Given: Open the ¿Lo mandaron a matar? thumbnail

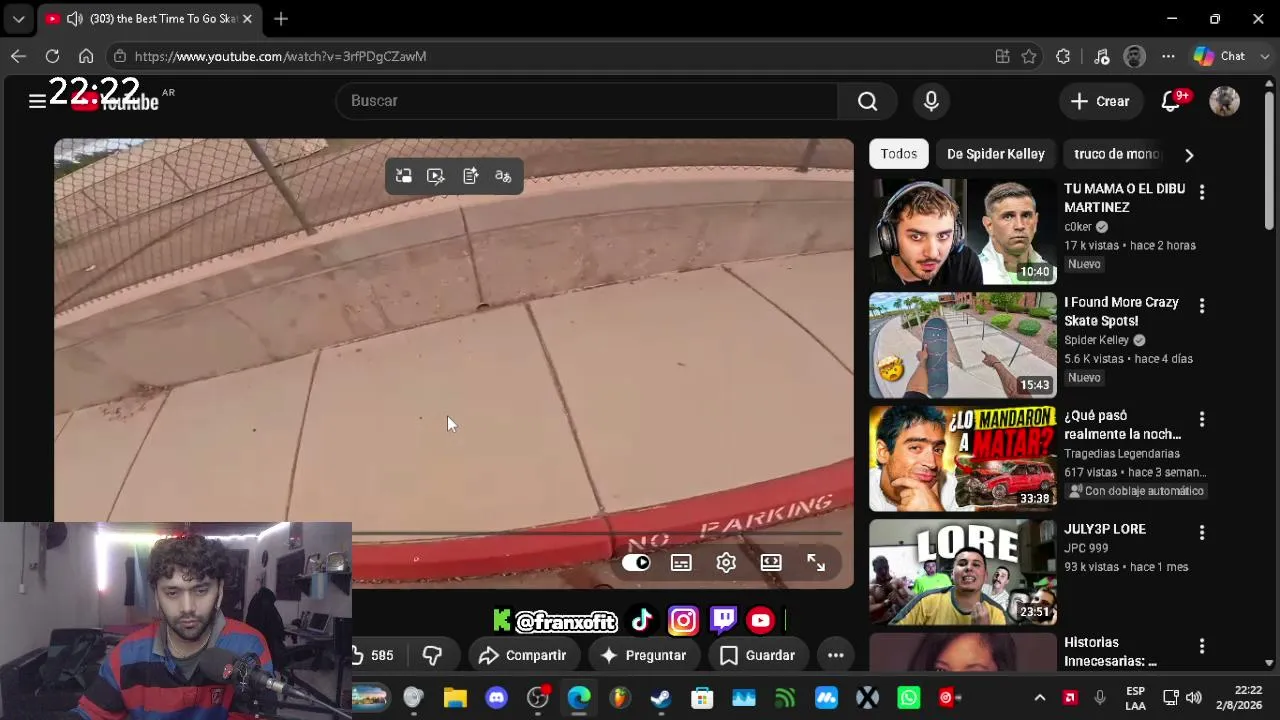Looking at the screenshot, I should pyautogui.click(x=962, y=459).
